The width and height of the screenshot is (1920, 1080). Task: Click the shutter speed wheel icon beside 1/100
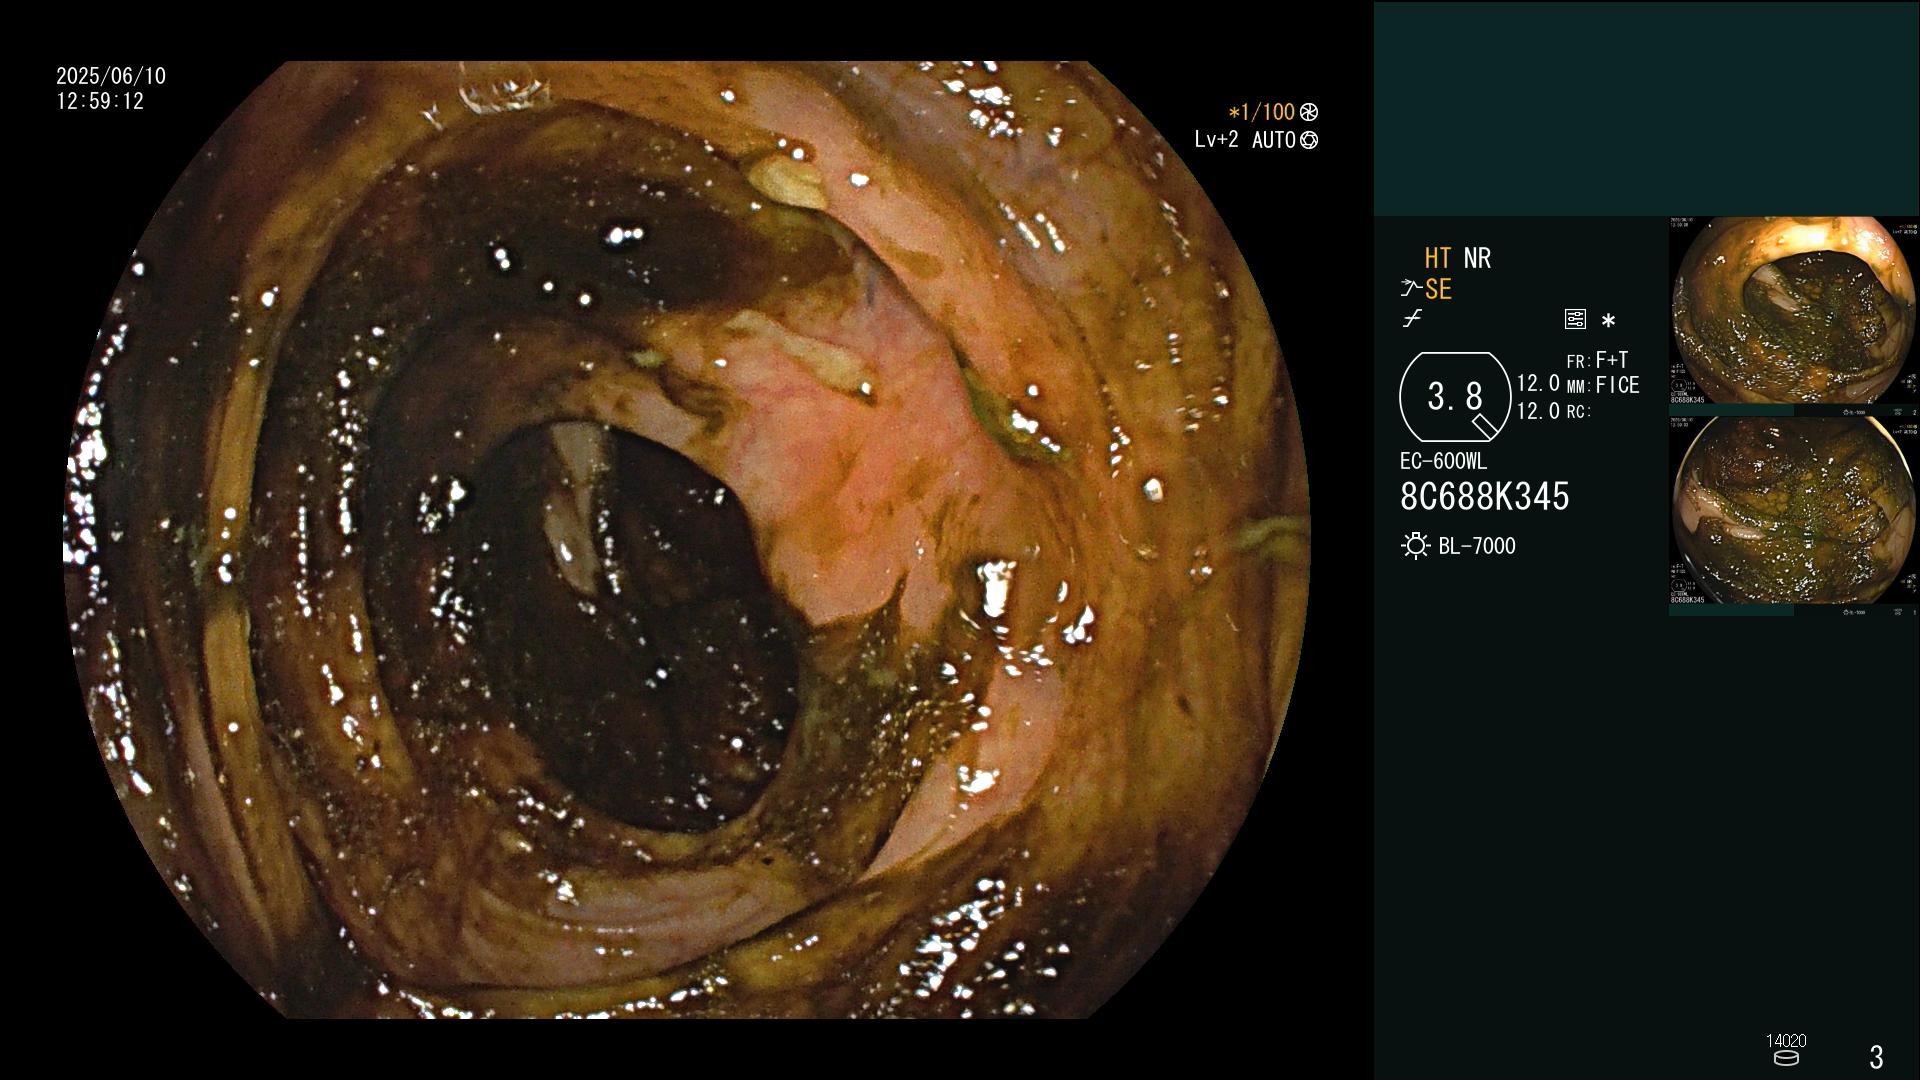[x=1308, y=112]
